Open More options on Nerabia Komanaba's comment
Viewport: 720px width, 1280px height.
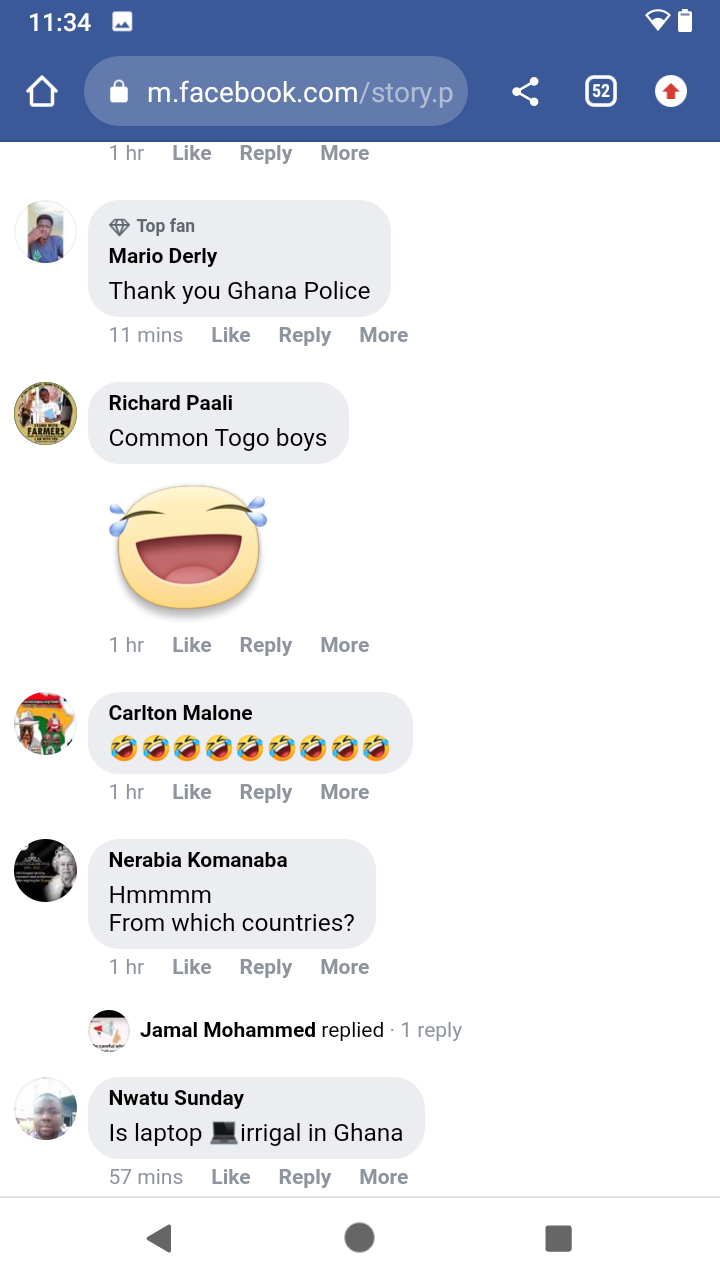(x=344, y=967)
